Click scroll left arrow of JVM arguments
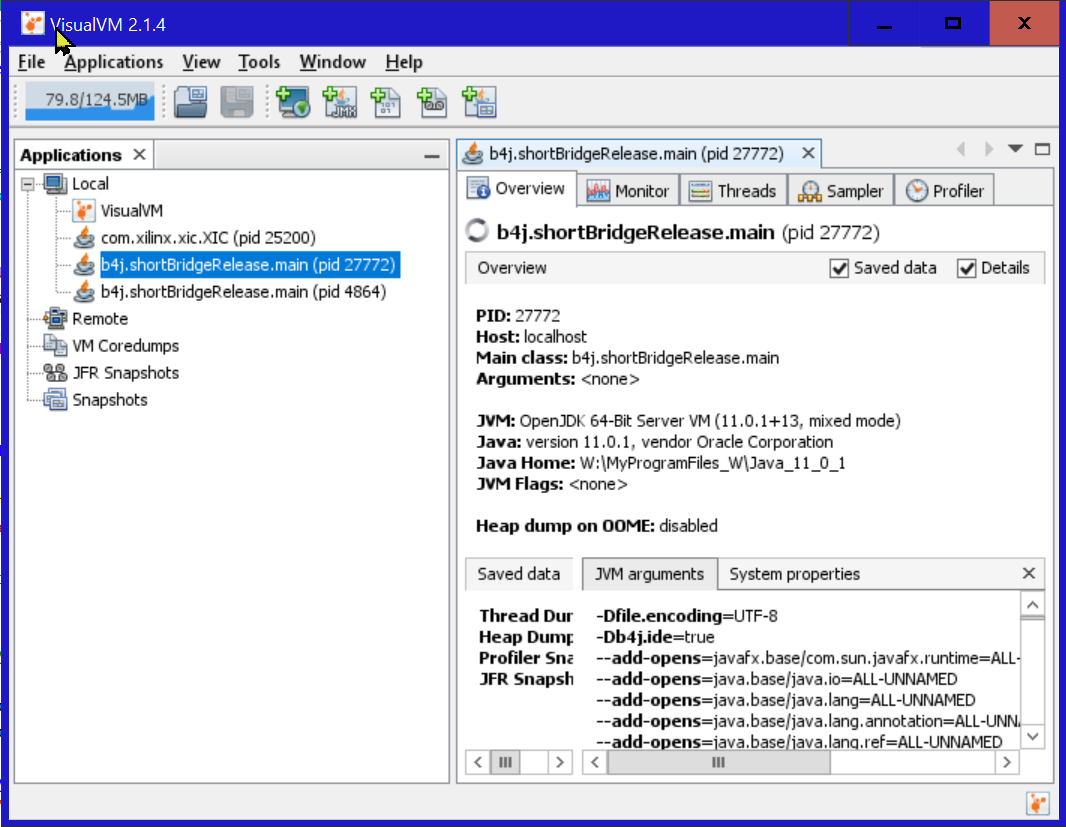Screen dimensions: 1066x827 [x=595, y=762]
